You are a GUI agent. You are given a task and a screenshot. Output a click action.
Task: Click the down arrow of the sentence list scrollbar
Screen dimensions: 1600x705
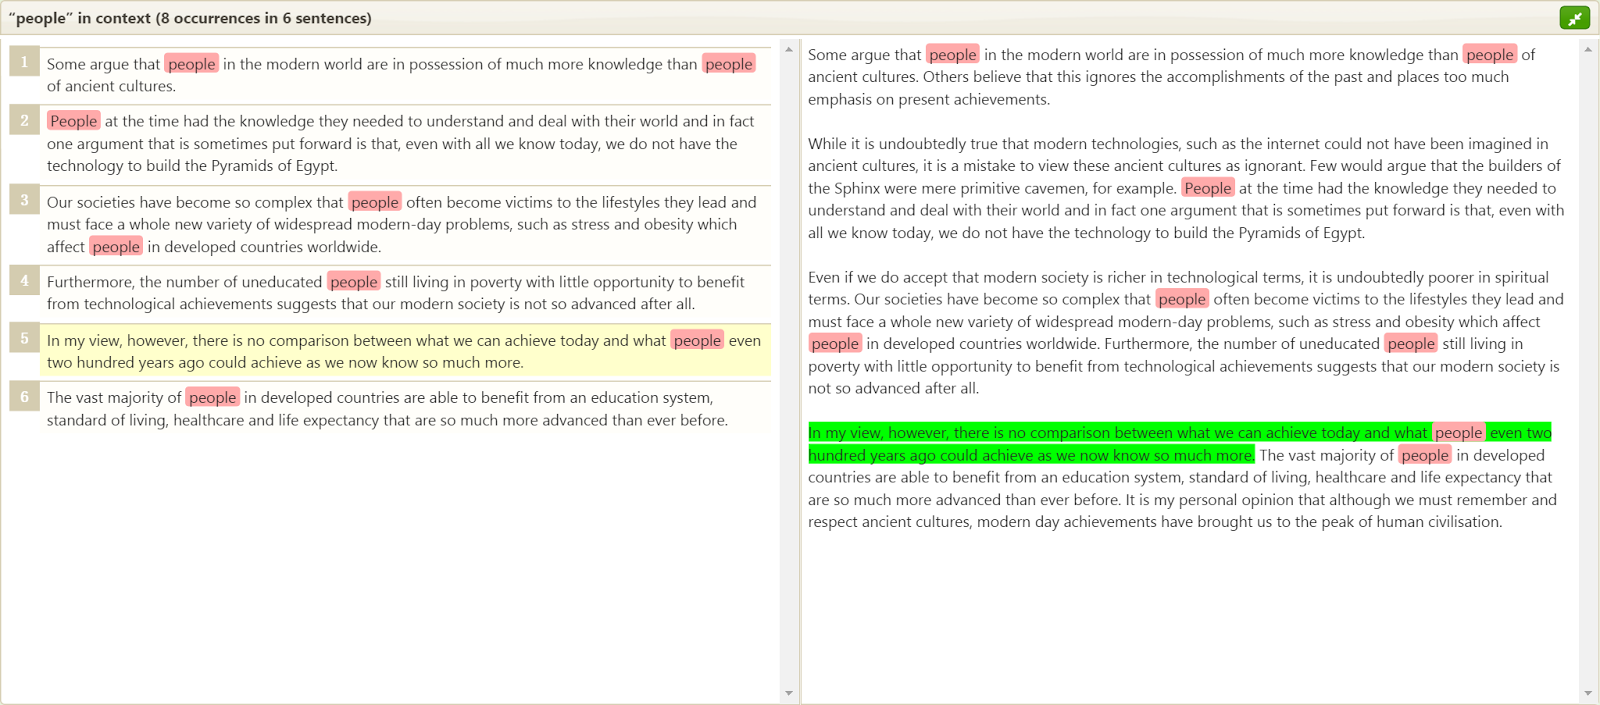point(789,693)
